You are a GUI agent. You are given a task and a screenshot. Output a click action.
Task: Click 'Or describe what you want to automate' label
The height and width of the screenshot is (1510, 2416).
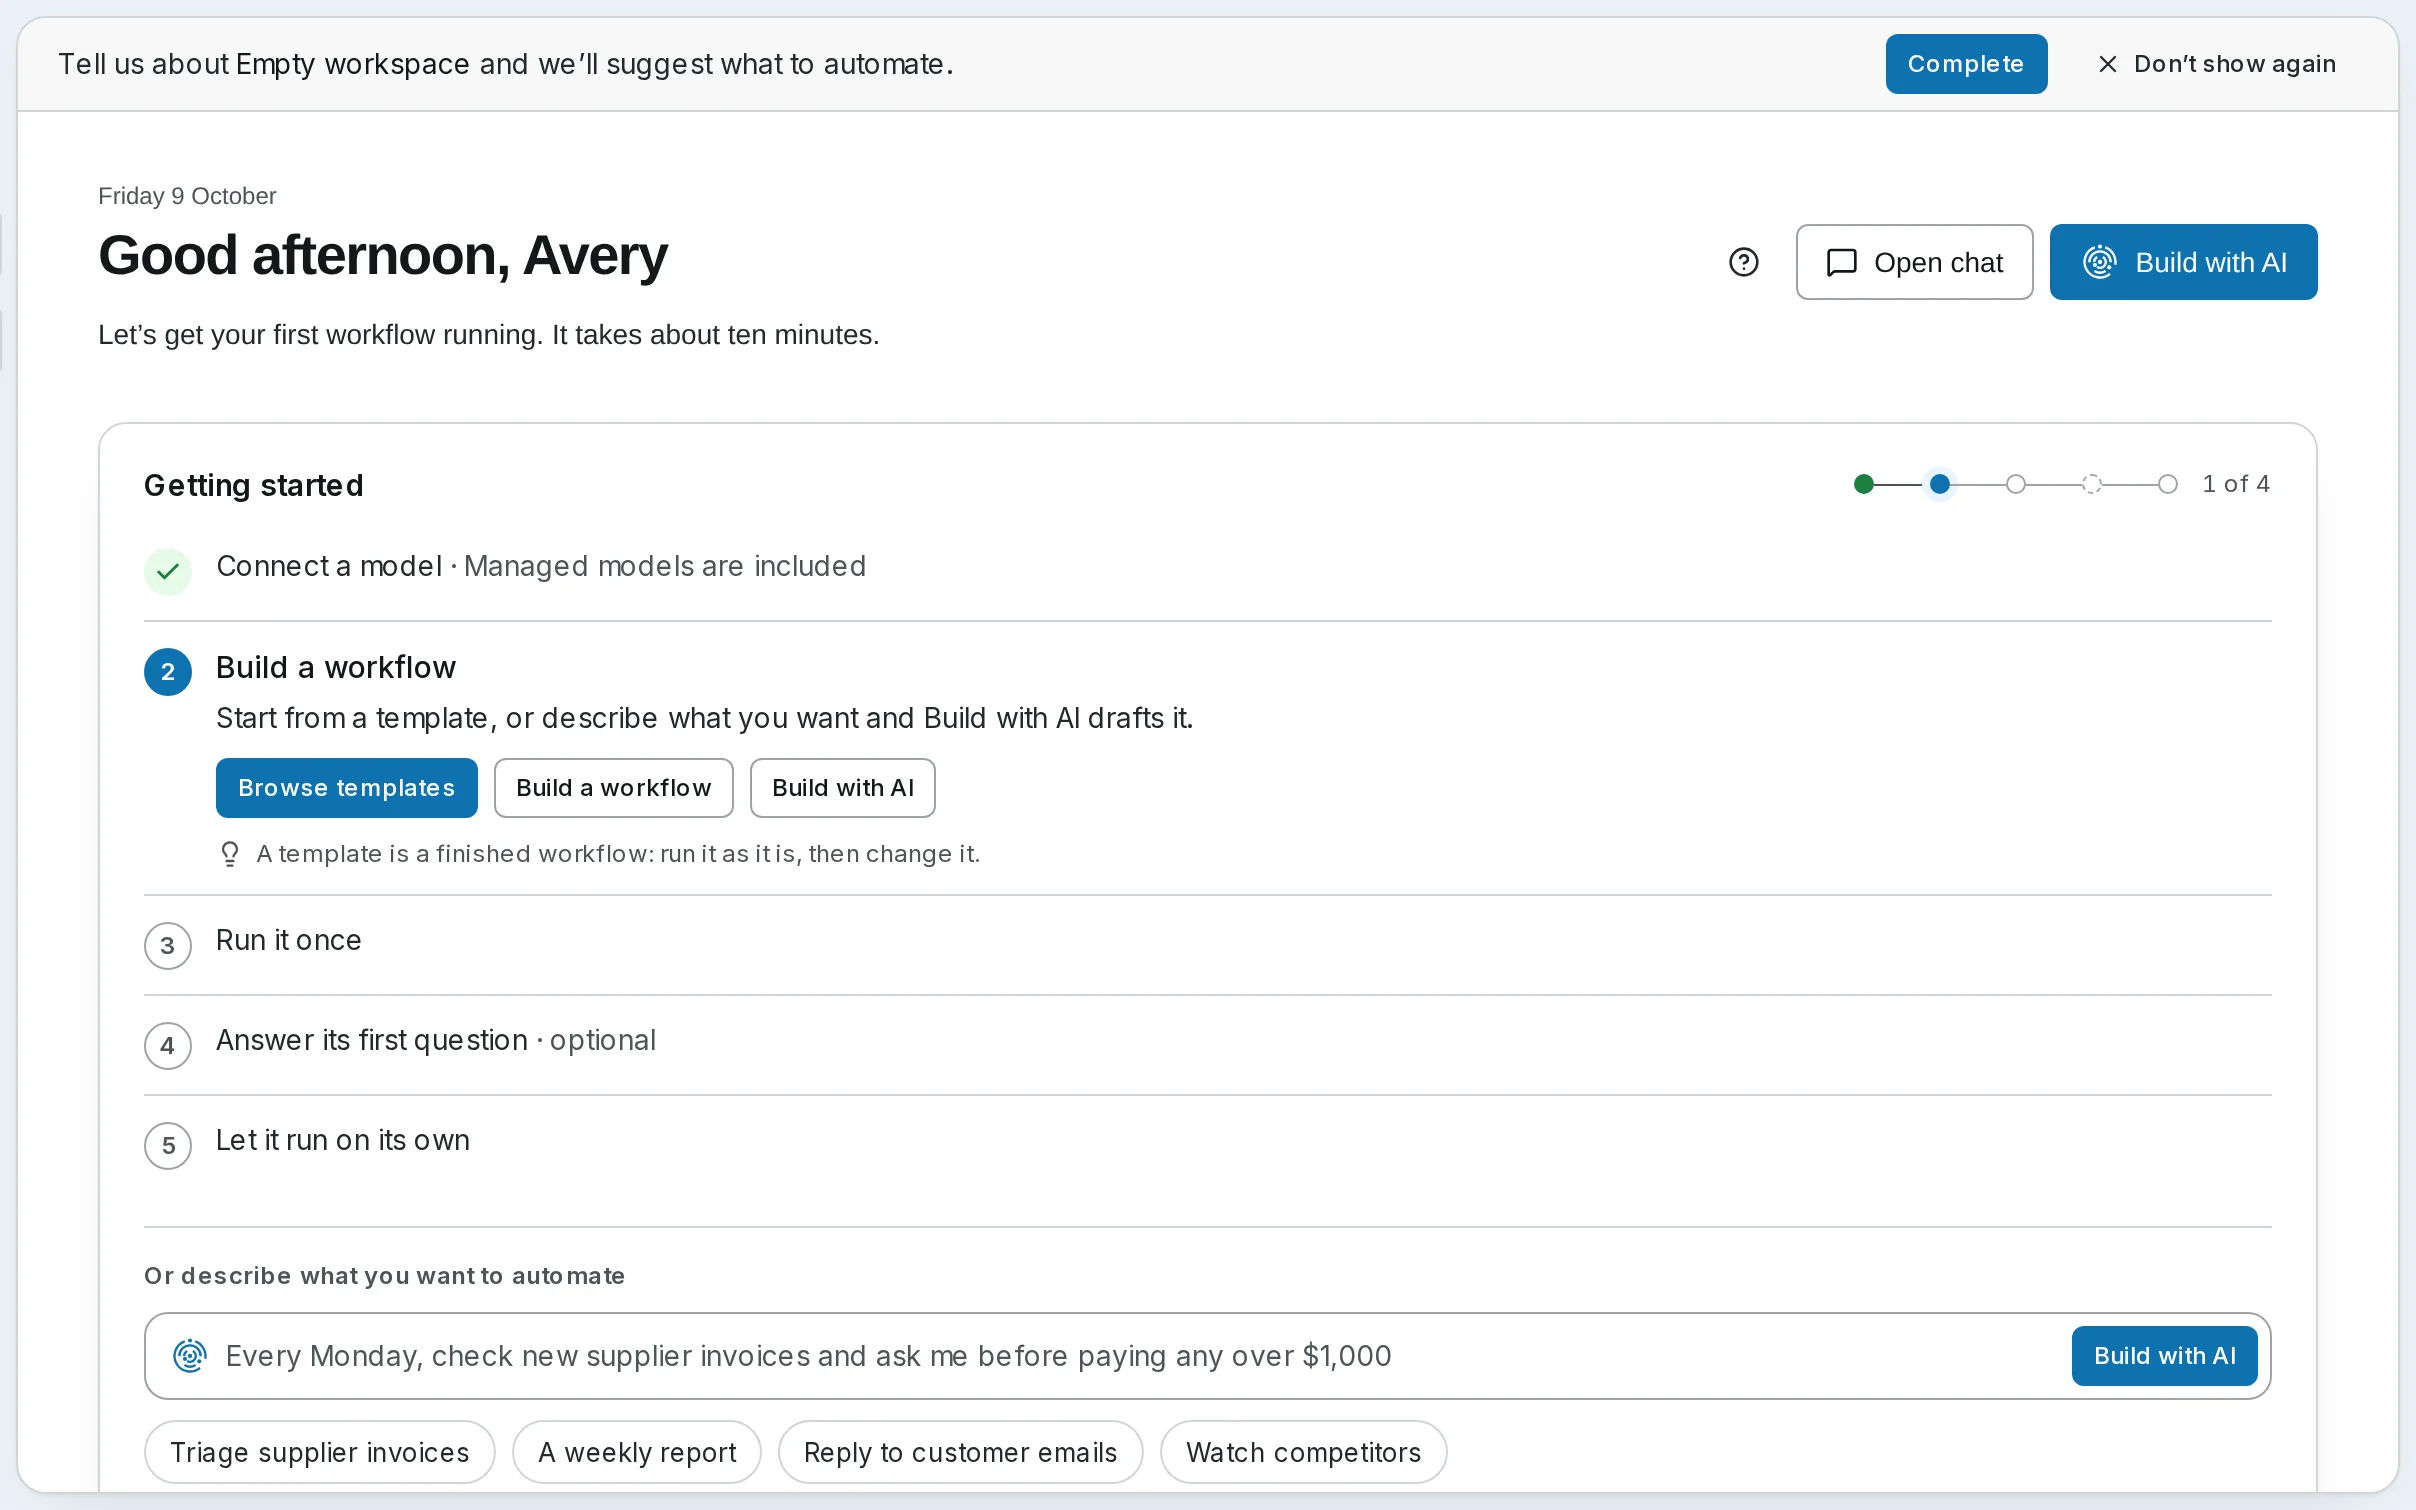coord(385,1276)
